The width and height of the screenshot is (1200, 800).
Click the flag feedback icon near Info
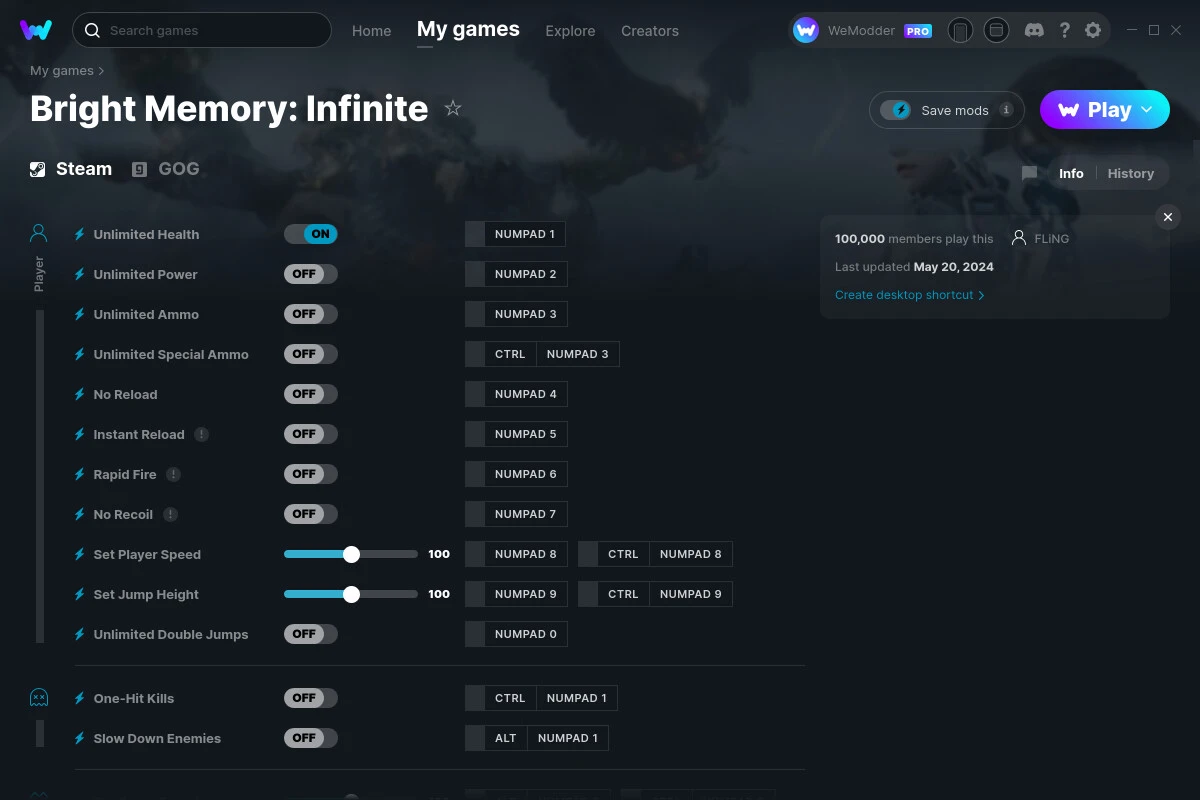[x=1029, y=172]
